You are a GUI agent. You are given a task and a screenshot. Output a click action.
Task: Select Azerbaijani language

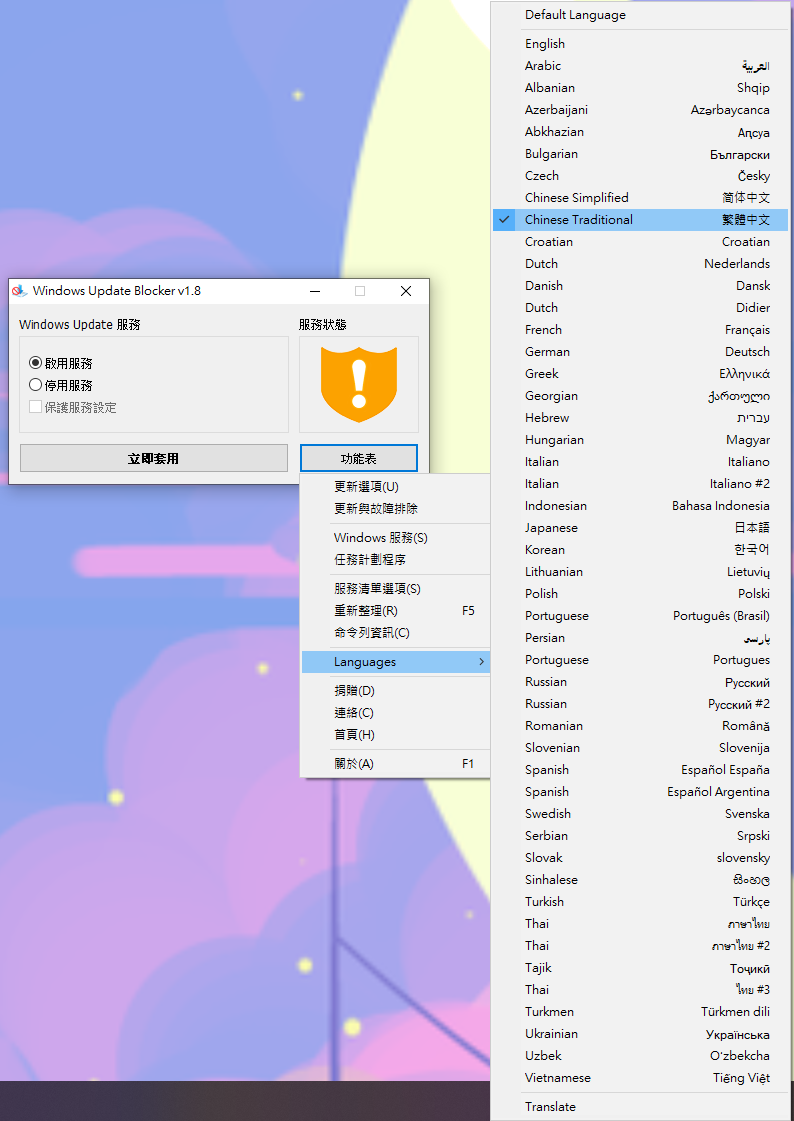(x=640, y=110)
